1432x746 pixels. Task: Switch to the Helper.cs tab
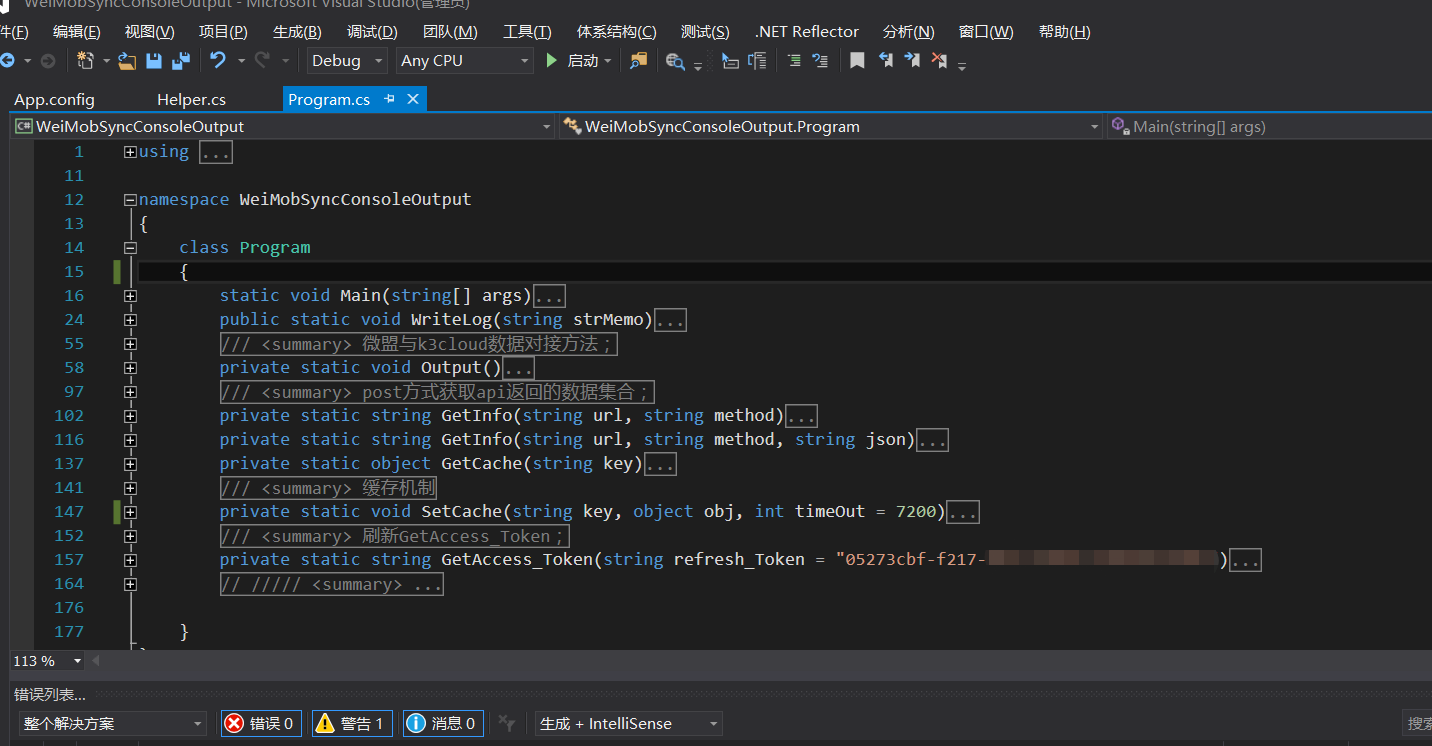pyautogui.click(x=191, y=99)
